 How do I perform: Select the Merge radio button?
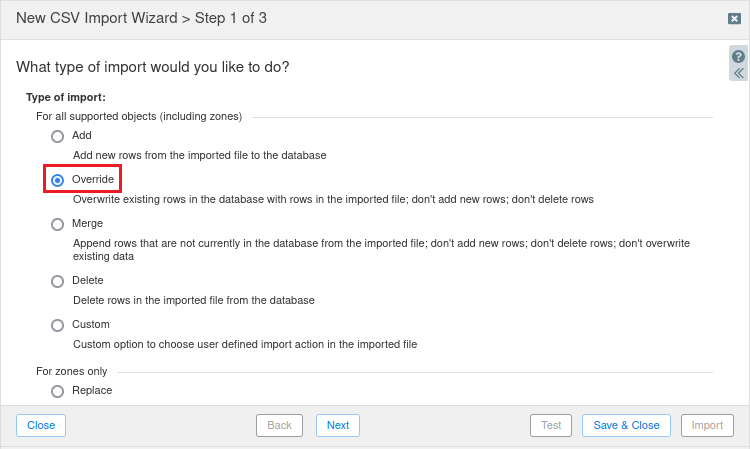pyautogui.click(x=58, y=224)
